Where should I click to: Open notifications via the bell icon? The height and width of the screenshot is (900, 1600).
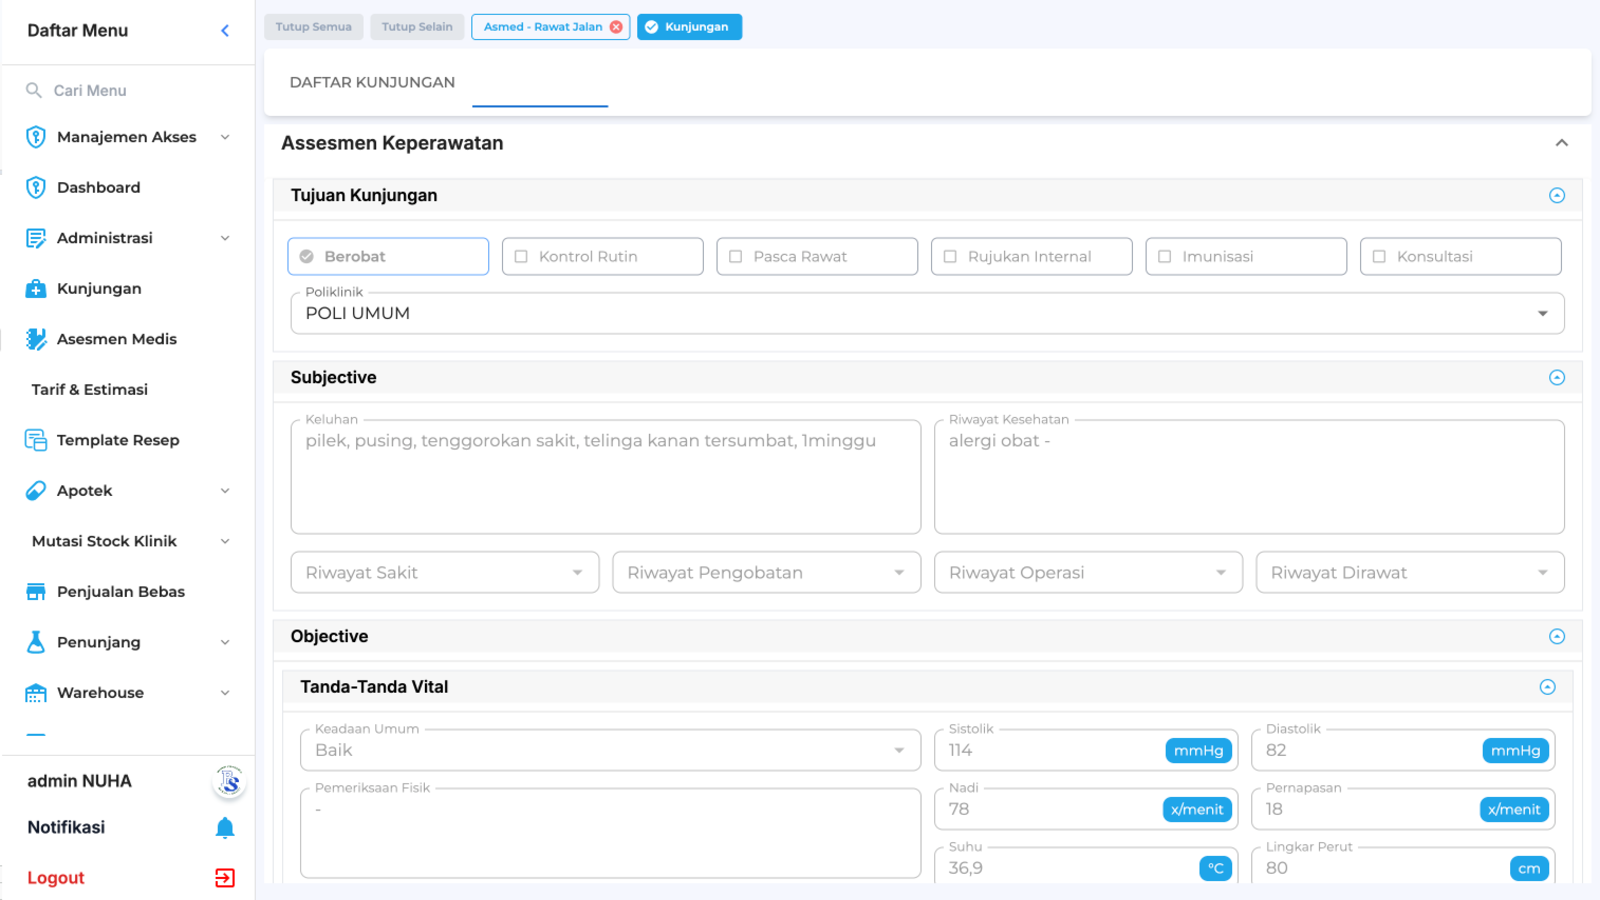coord(225,828)
